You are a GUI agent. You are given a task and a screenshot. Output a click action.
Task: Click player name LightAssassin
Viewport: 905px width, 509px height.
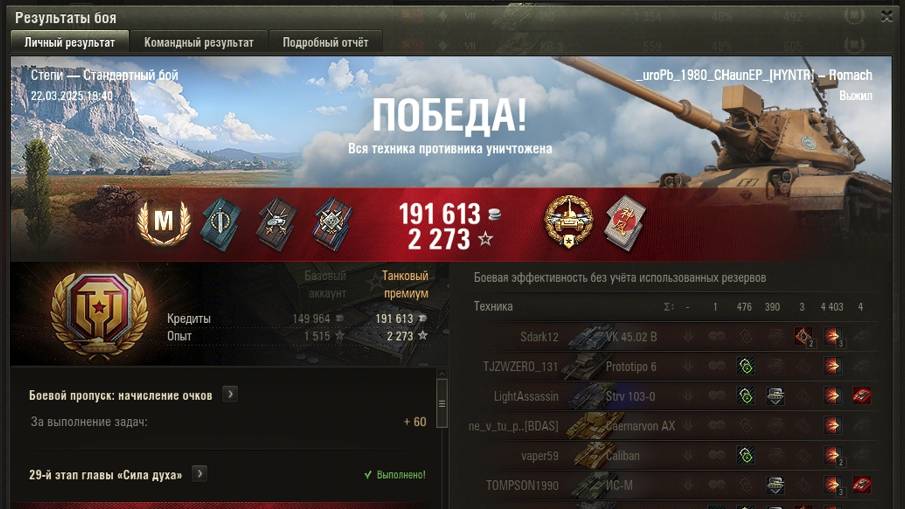click(526, 396)
